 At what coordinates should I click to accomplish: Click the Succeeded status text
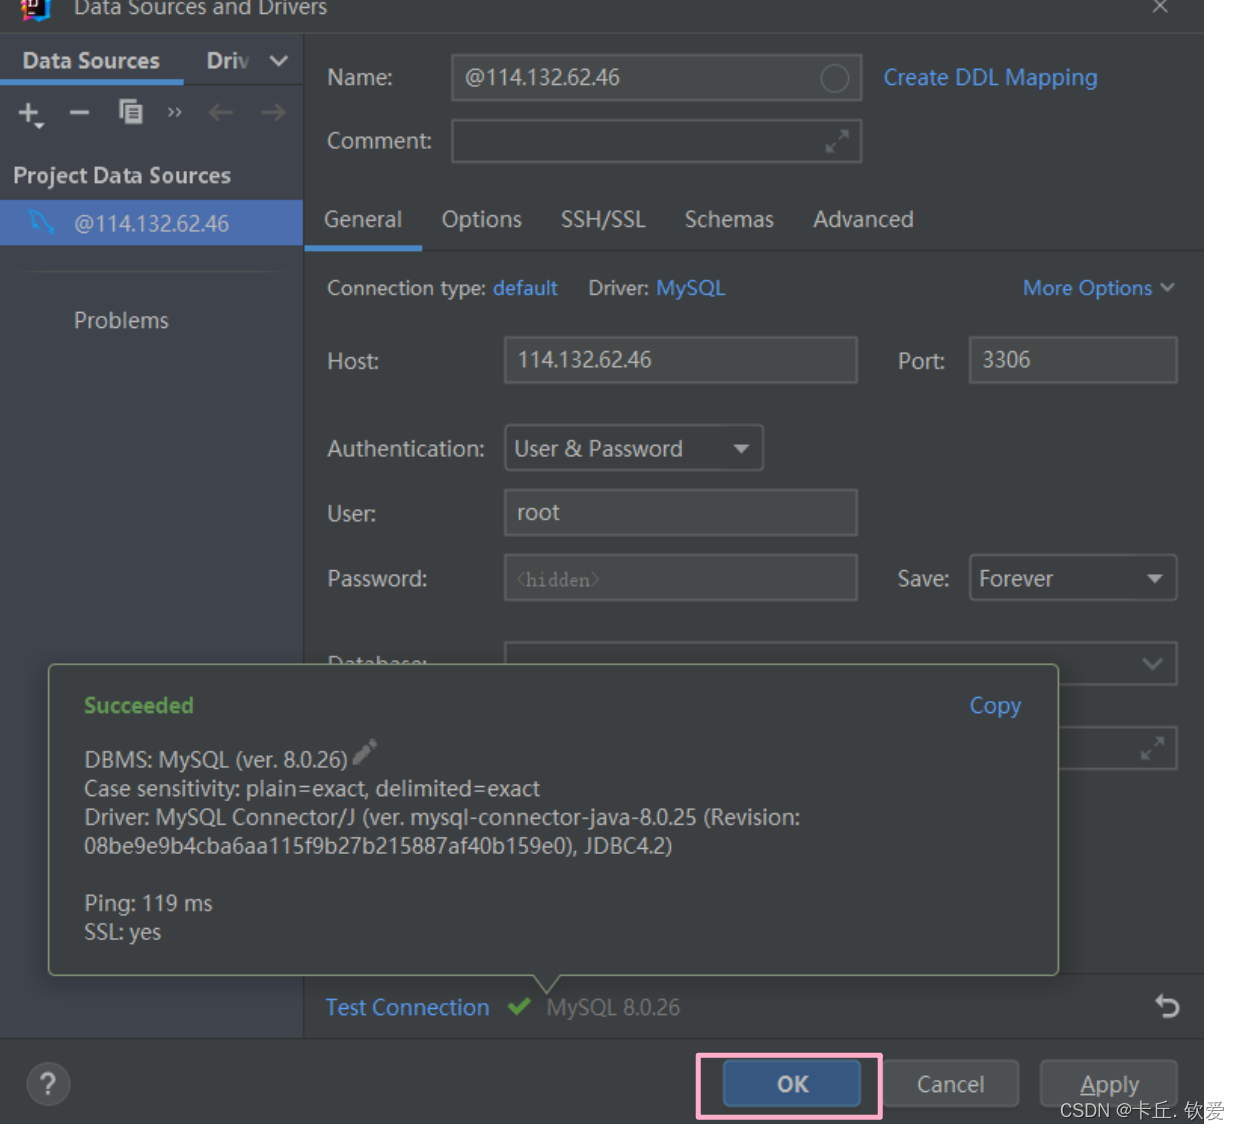[x=139, y=705]
